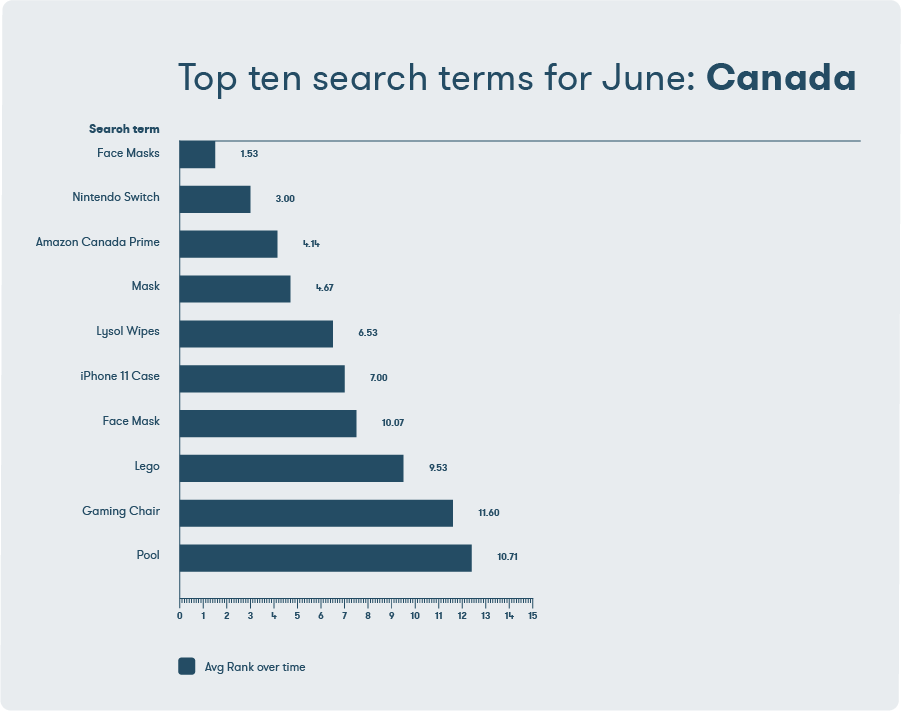
Task: Click the value 4.14
Action: coord(311,244)
